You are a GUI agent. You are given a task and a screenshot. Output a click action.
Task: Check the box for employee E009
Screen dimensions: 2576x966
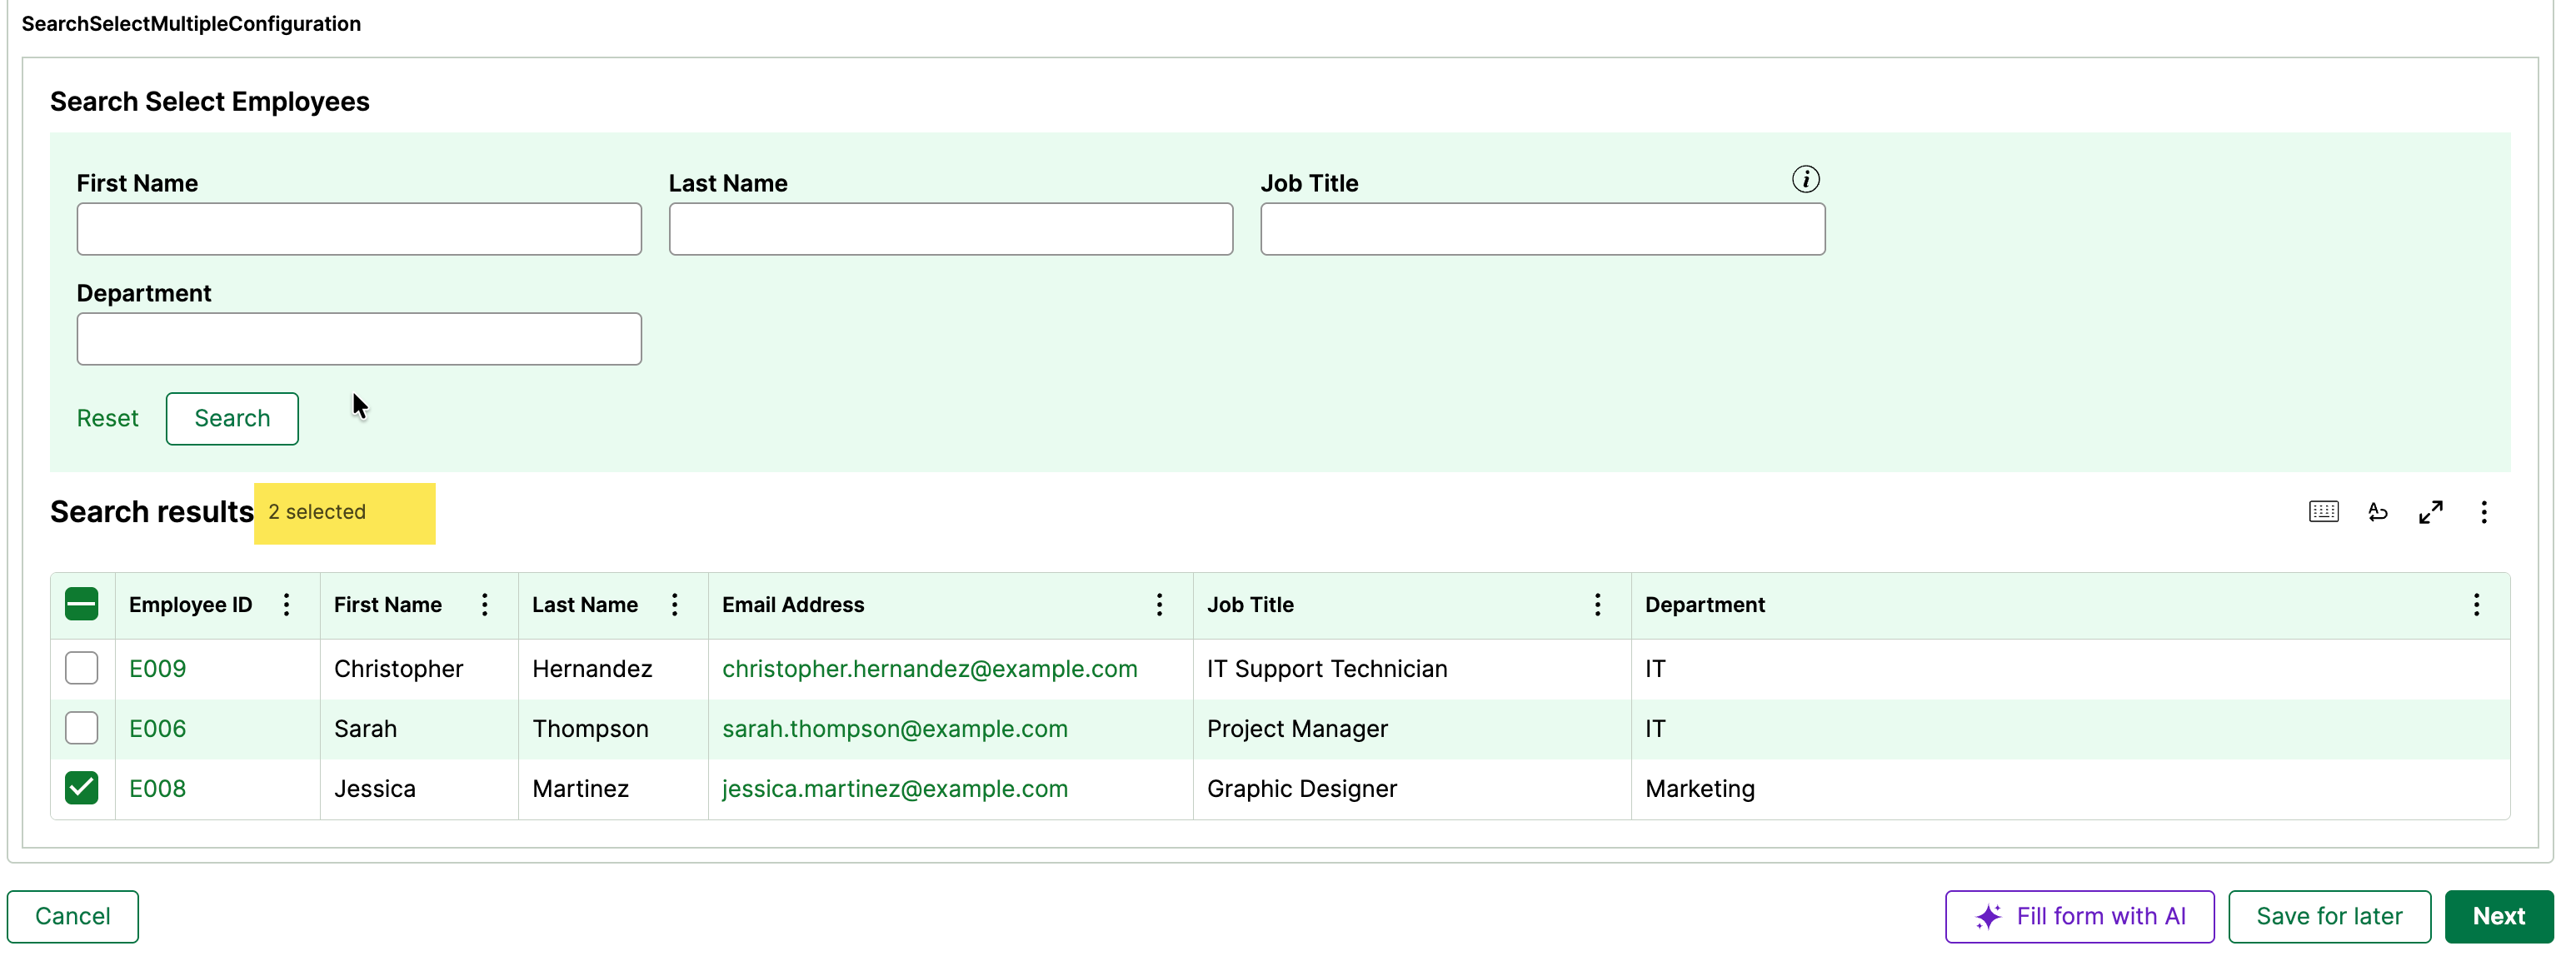pyautogui.click(x=81, y=668)
